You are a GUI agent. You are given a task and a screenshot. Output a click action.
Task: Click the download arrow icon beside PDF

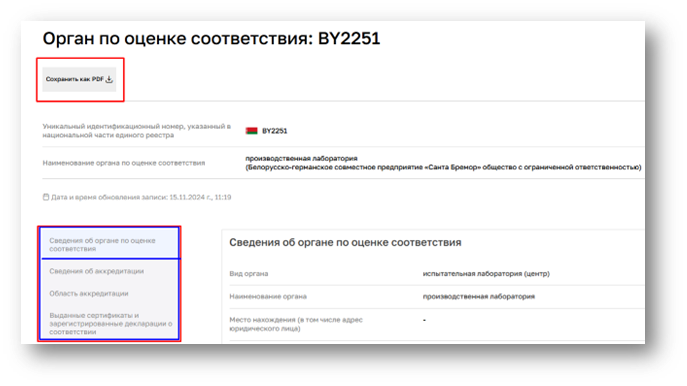click(110, 79)
